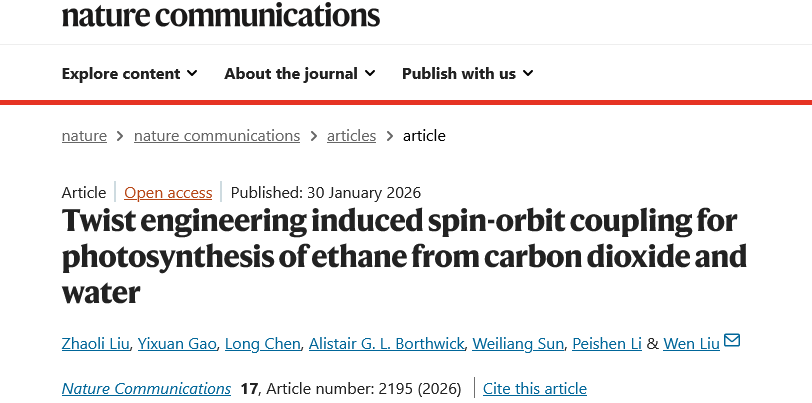Screen dimensions: 812x403
Task: Open author Weiliang Sun's details
Action: 518,343
